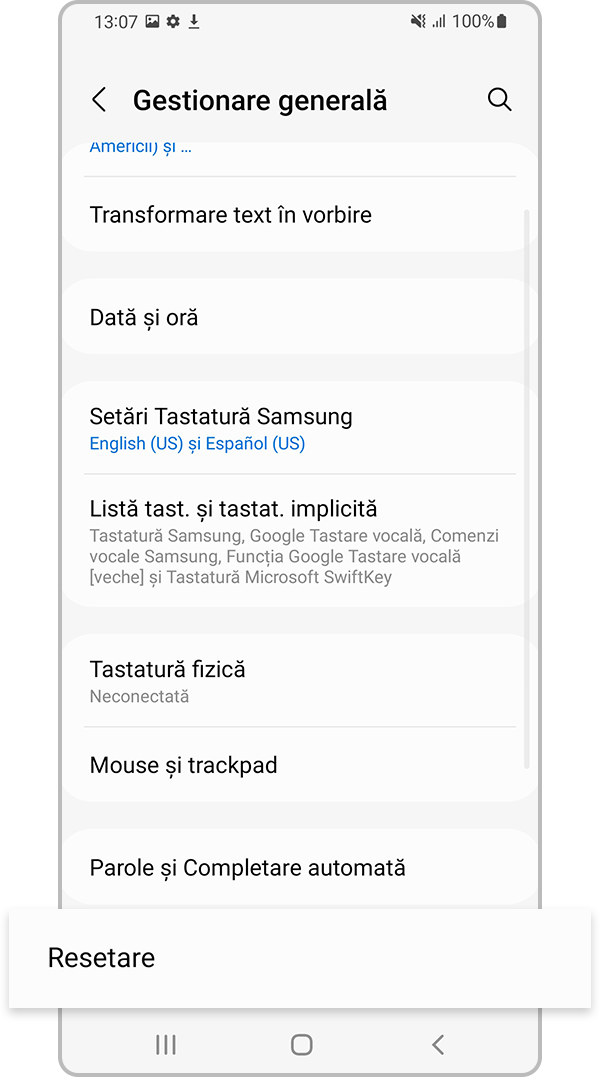
Task: Open search with the magnifier icon
Action: [499, 100]
